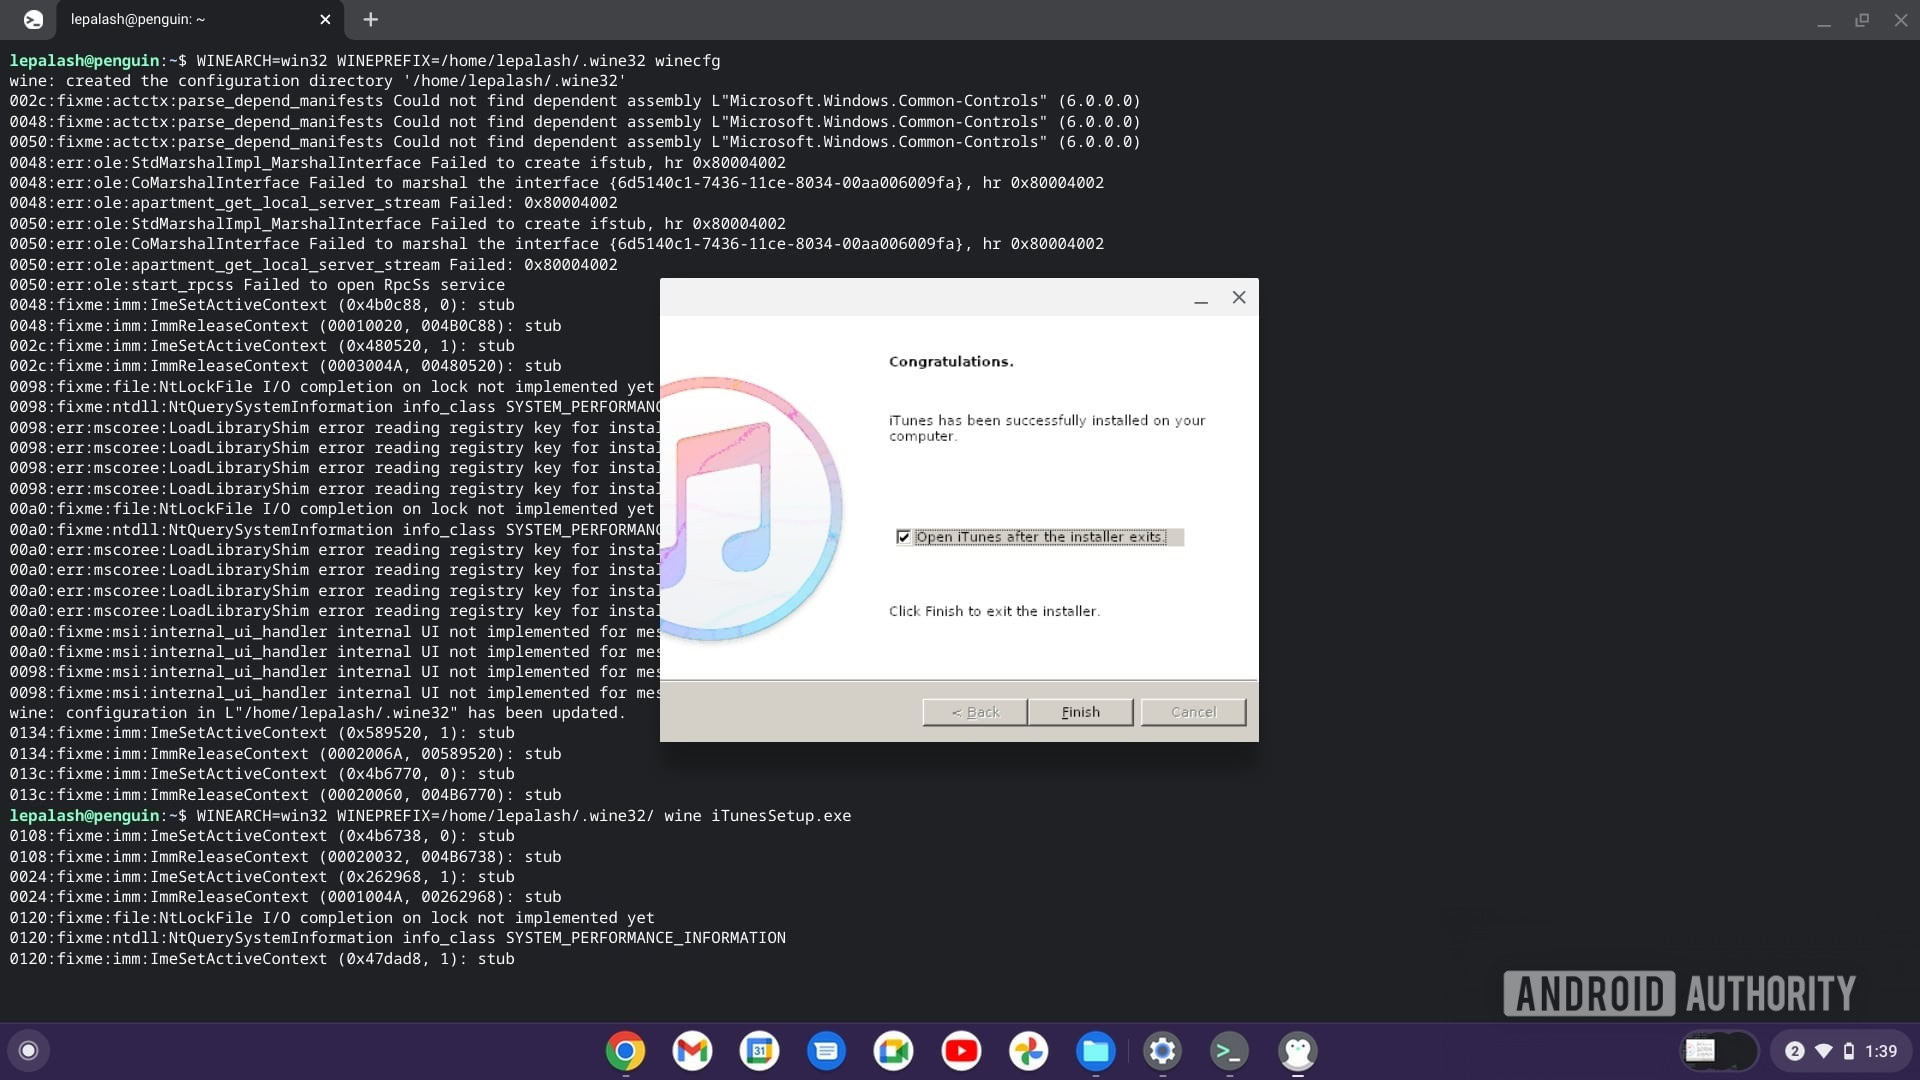
Task: Open Google Photos from the shelf
Action: 1028,1051
